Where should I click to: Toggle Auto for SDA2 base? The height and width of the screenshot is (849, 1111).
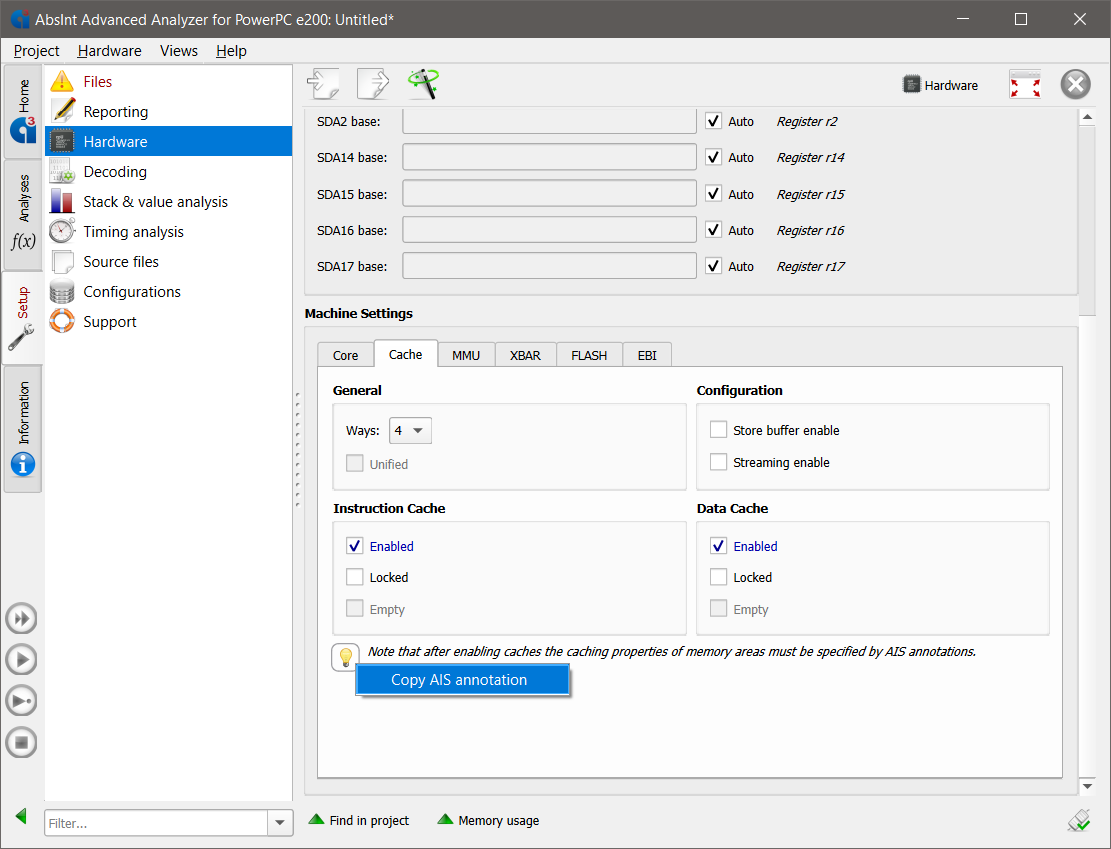click(713, 121)
